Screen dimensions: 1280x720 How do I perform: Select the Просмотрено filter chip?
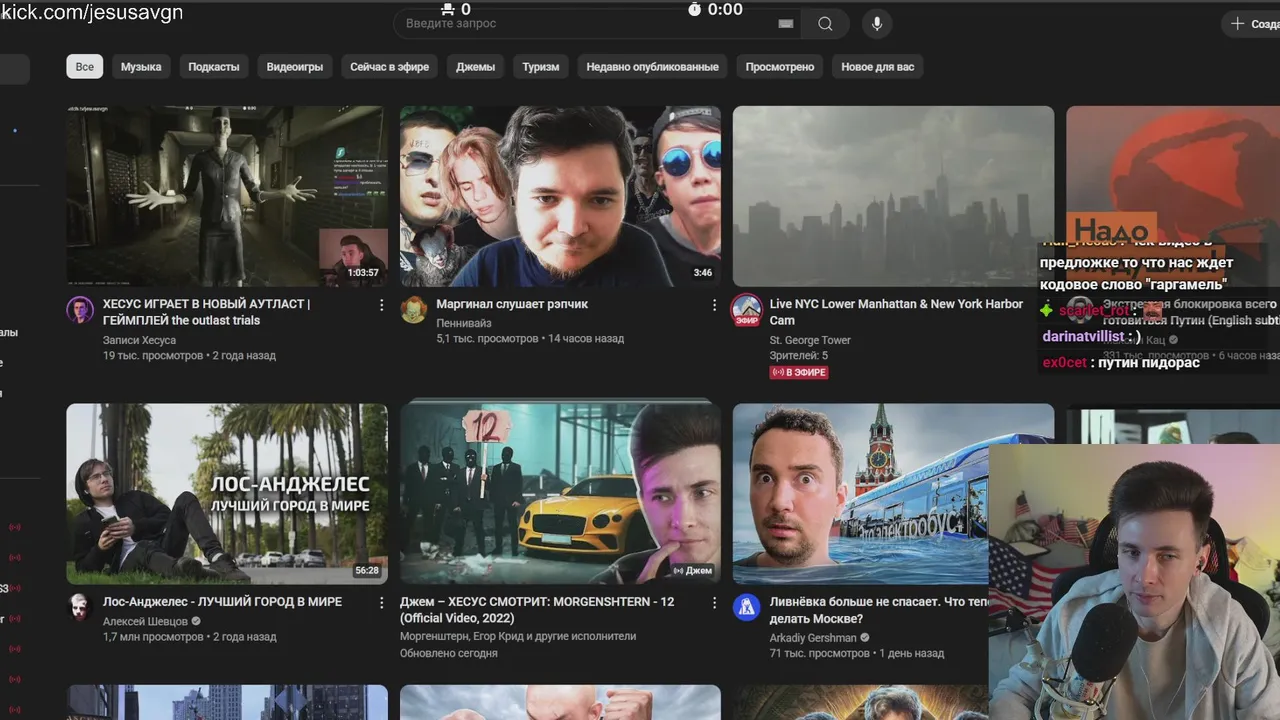click(780, 67)
